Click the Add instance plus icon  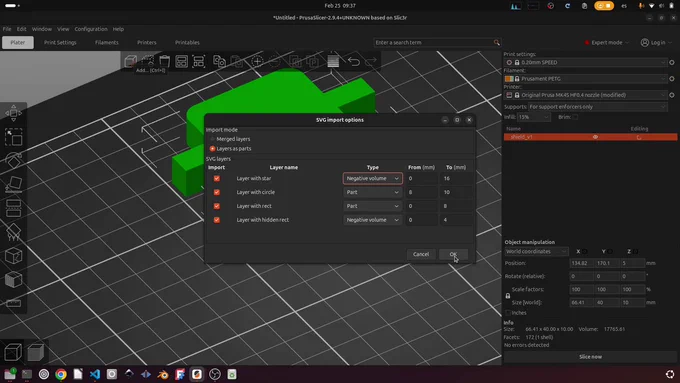point(257,61)
